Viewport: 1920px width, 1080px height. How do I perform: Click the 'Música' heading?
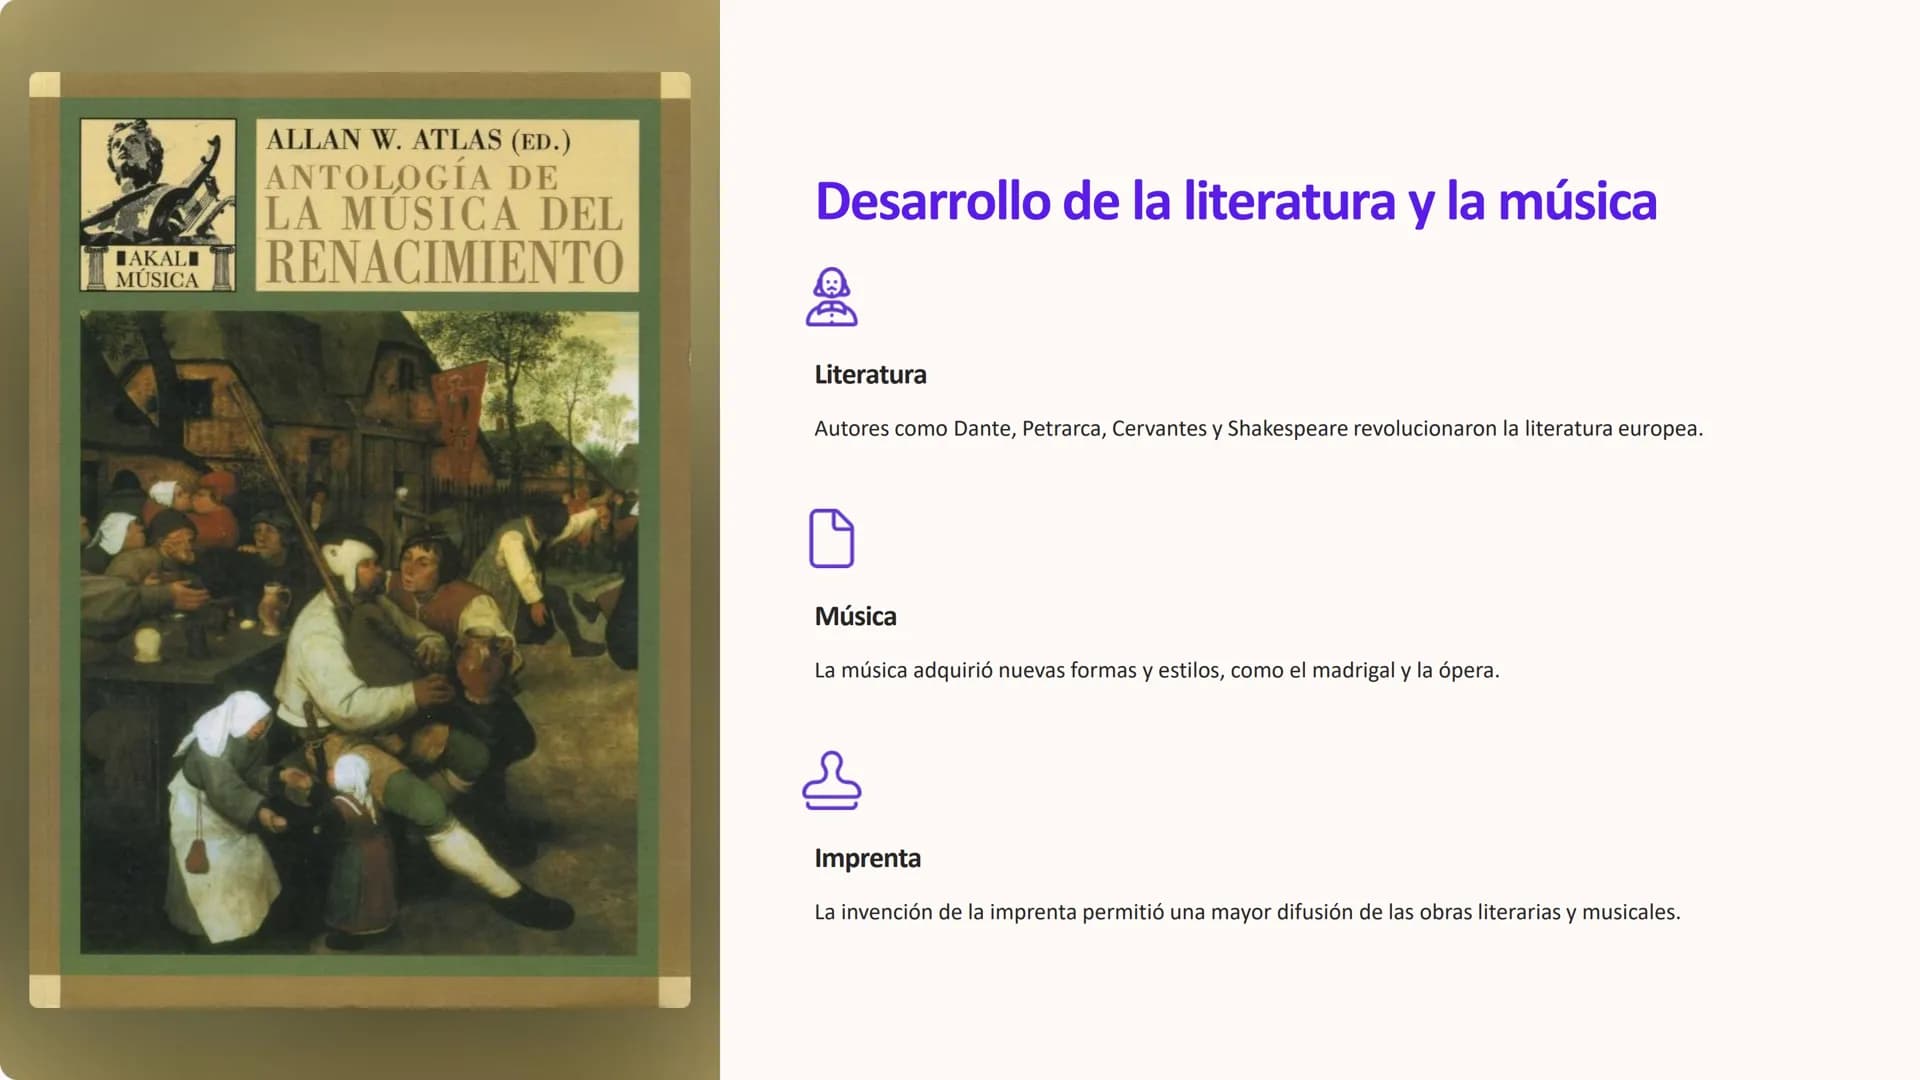[855, 616]
